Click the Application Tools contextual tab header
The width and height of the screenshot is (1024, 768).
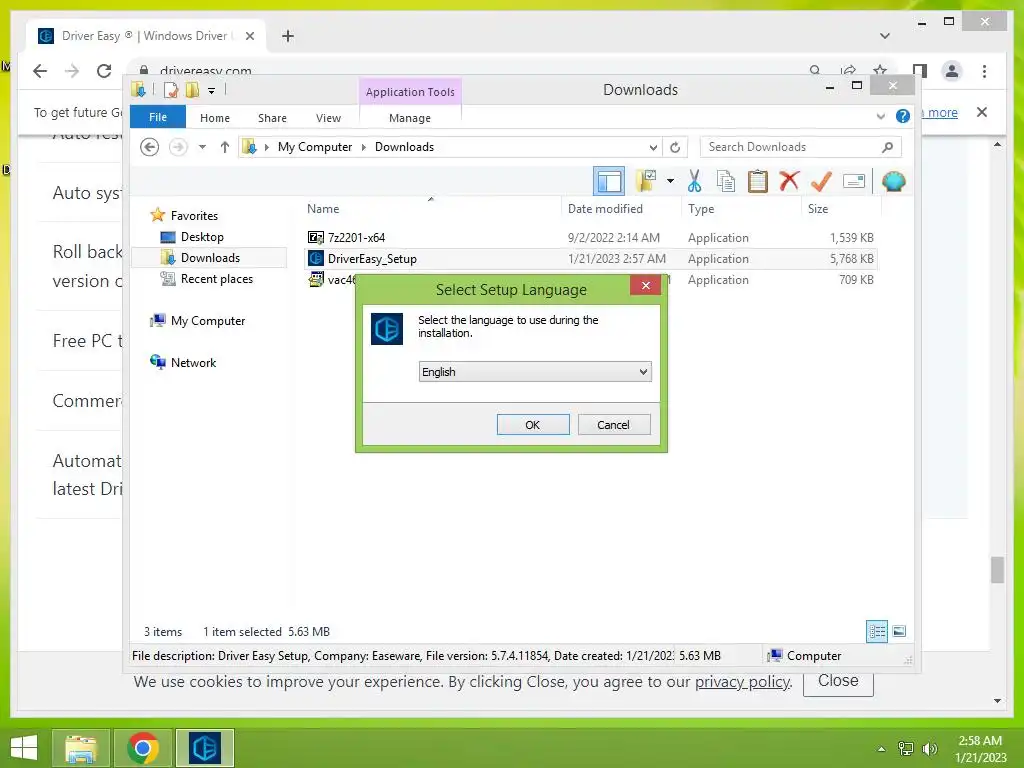coord(410,92)
